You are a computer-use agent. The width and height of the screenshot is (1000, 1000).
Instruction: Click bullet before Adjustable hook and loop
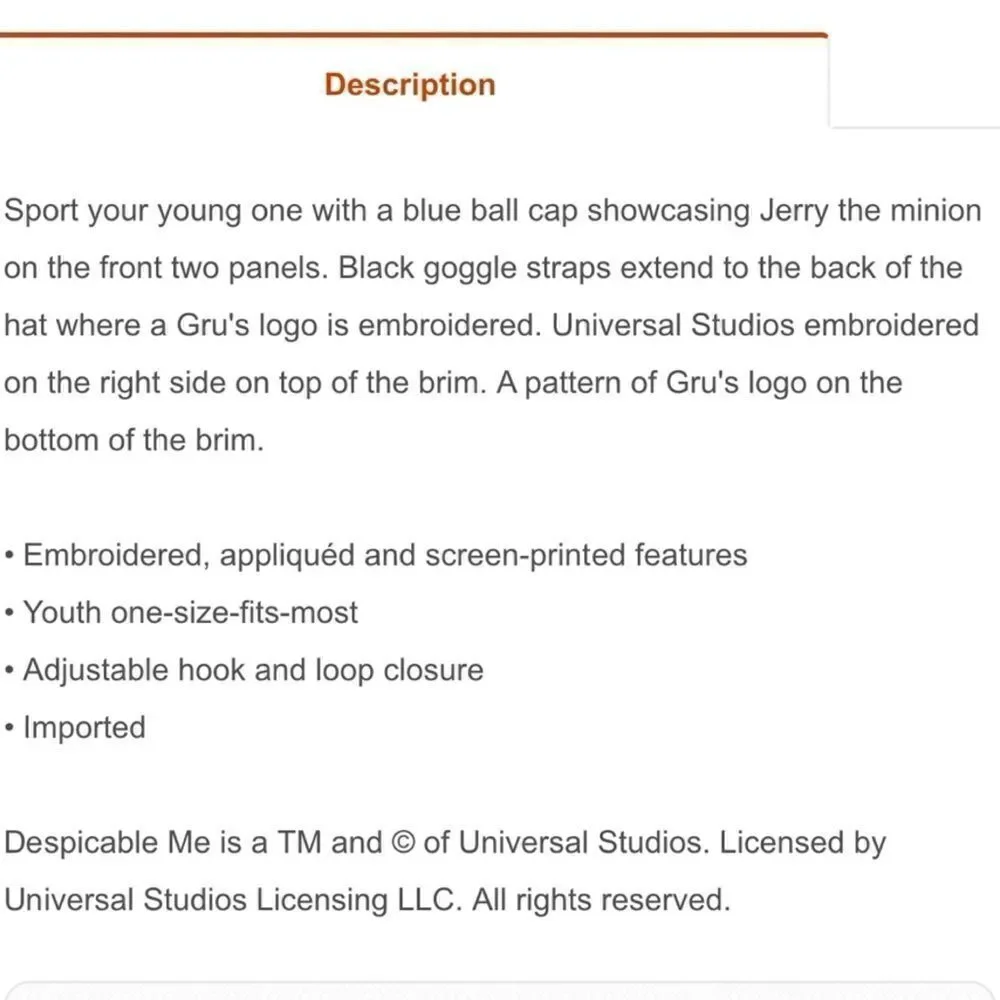click(x=9, y=670)
